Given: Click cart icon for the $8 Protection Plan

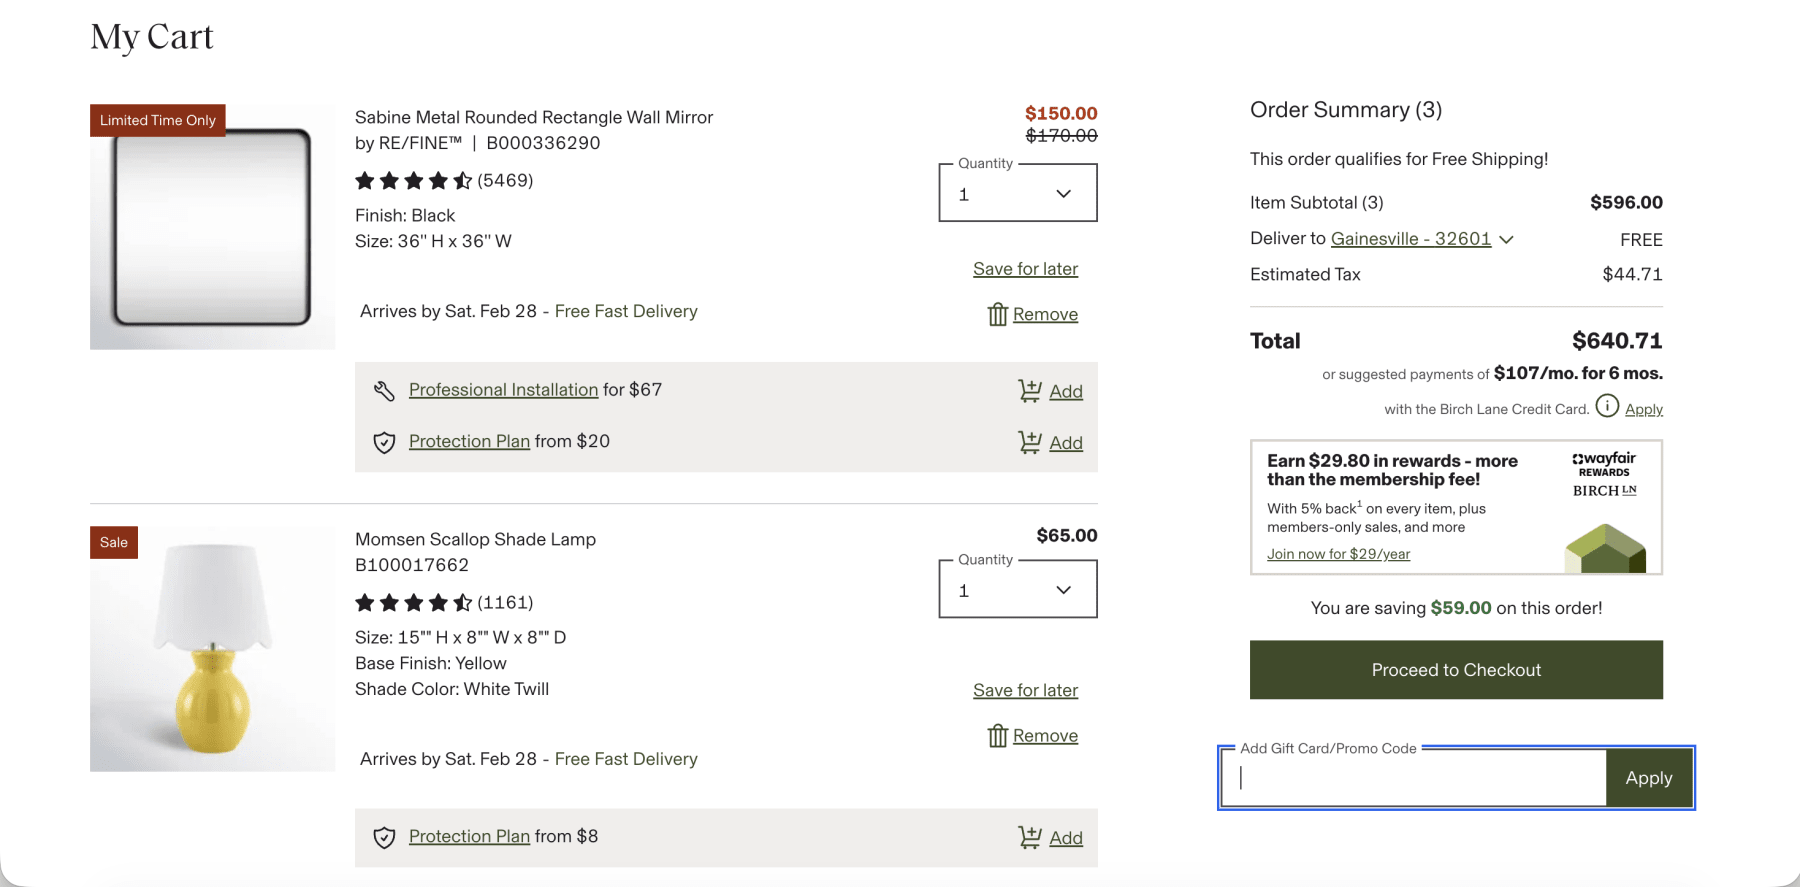Looking at the screenshot, I should pyautogui.click(x=1029, y=837).
